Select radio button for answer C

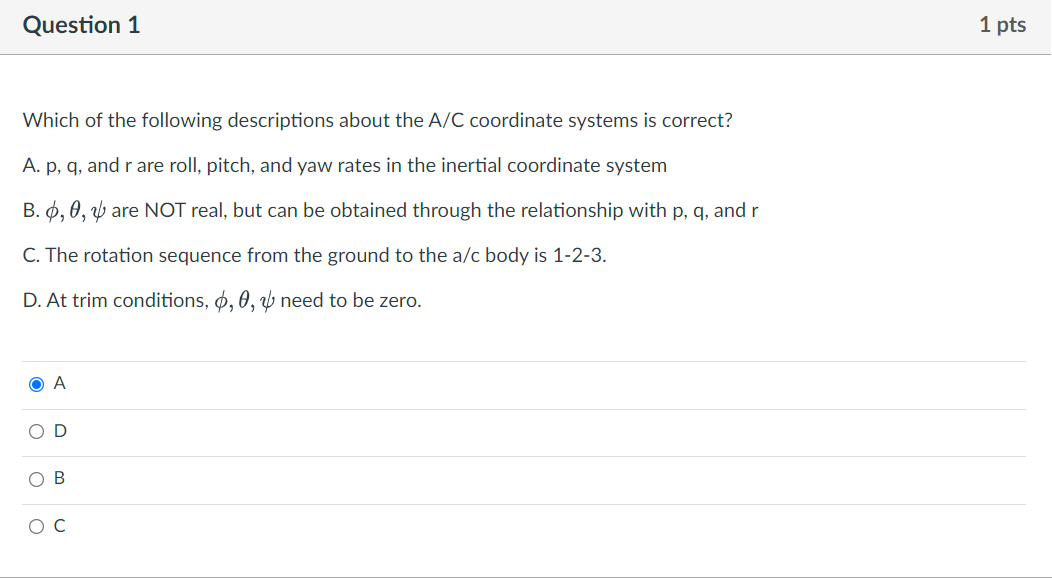point(36,525)
